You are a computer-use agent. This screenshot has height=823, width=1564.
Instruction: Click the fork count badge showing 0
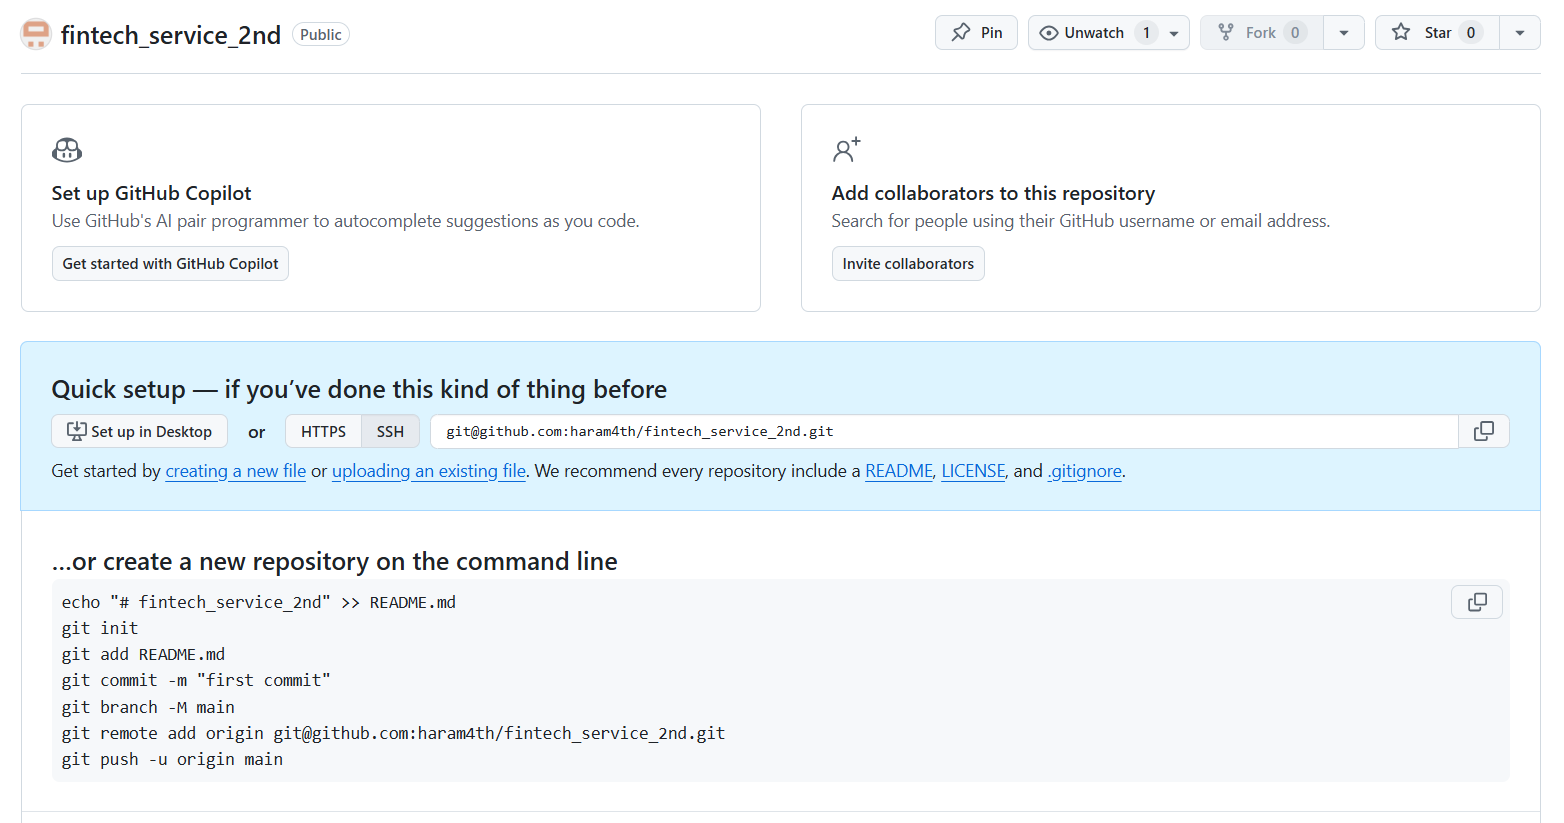[1295, 33]
